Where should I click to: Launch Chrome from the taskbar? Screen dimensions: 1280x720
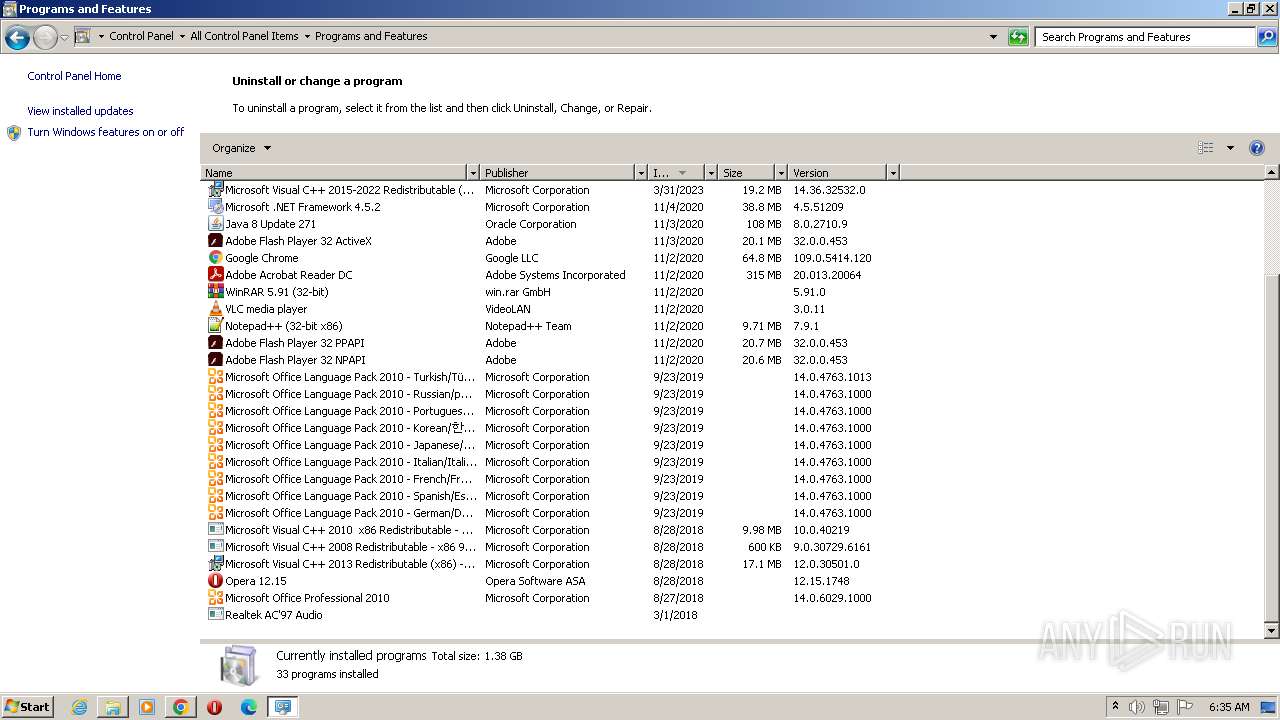point(181,707)
